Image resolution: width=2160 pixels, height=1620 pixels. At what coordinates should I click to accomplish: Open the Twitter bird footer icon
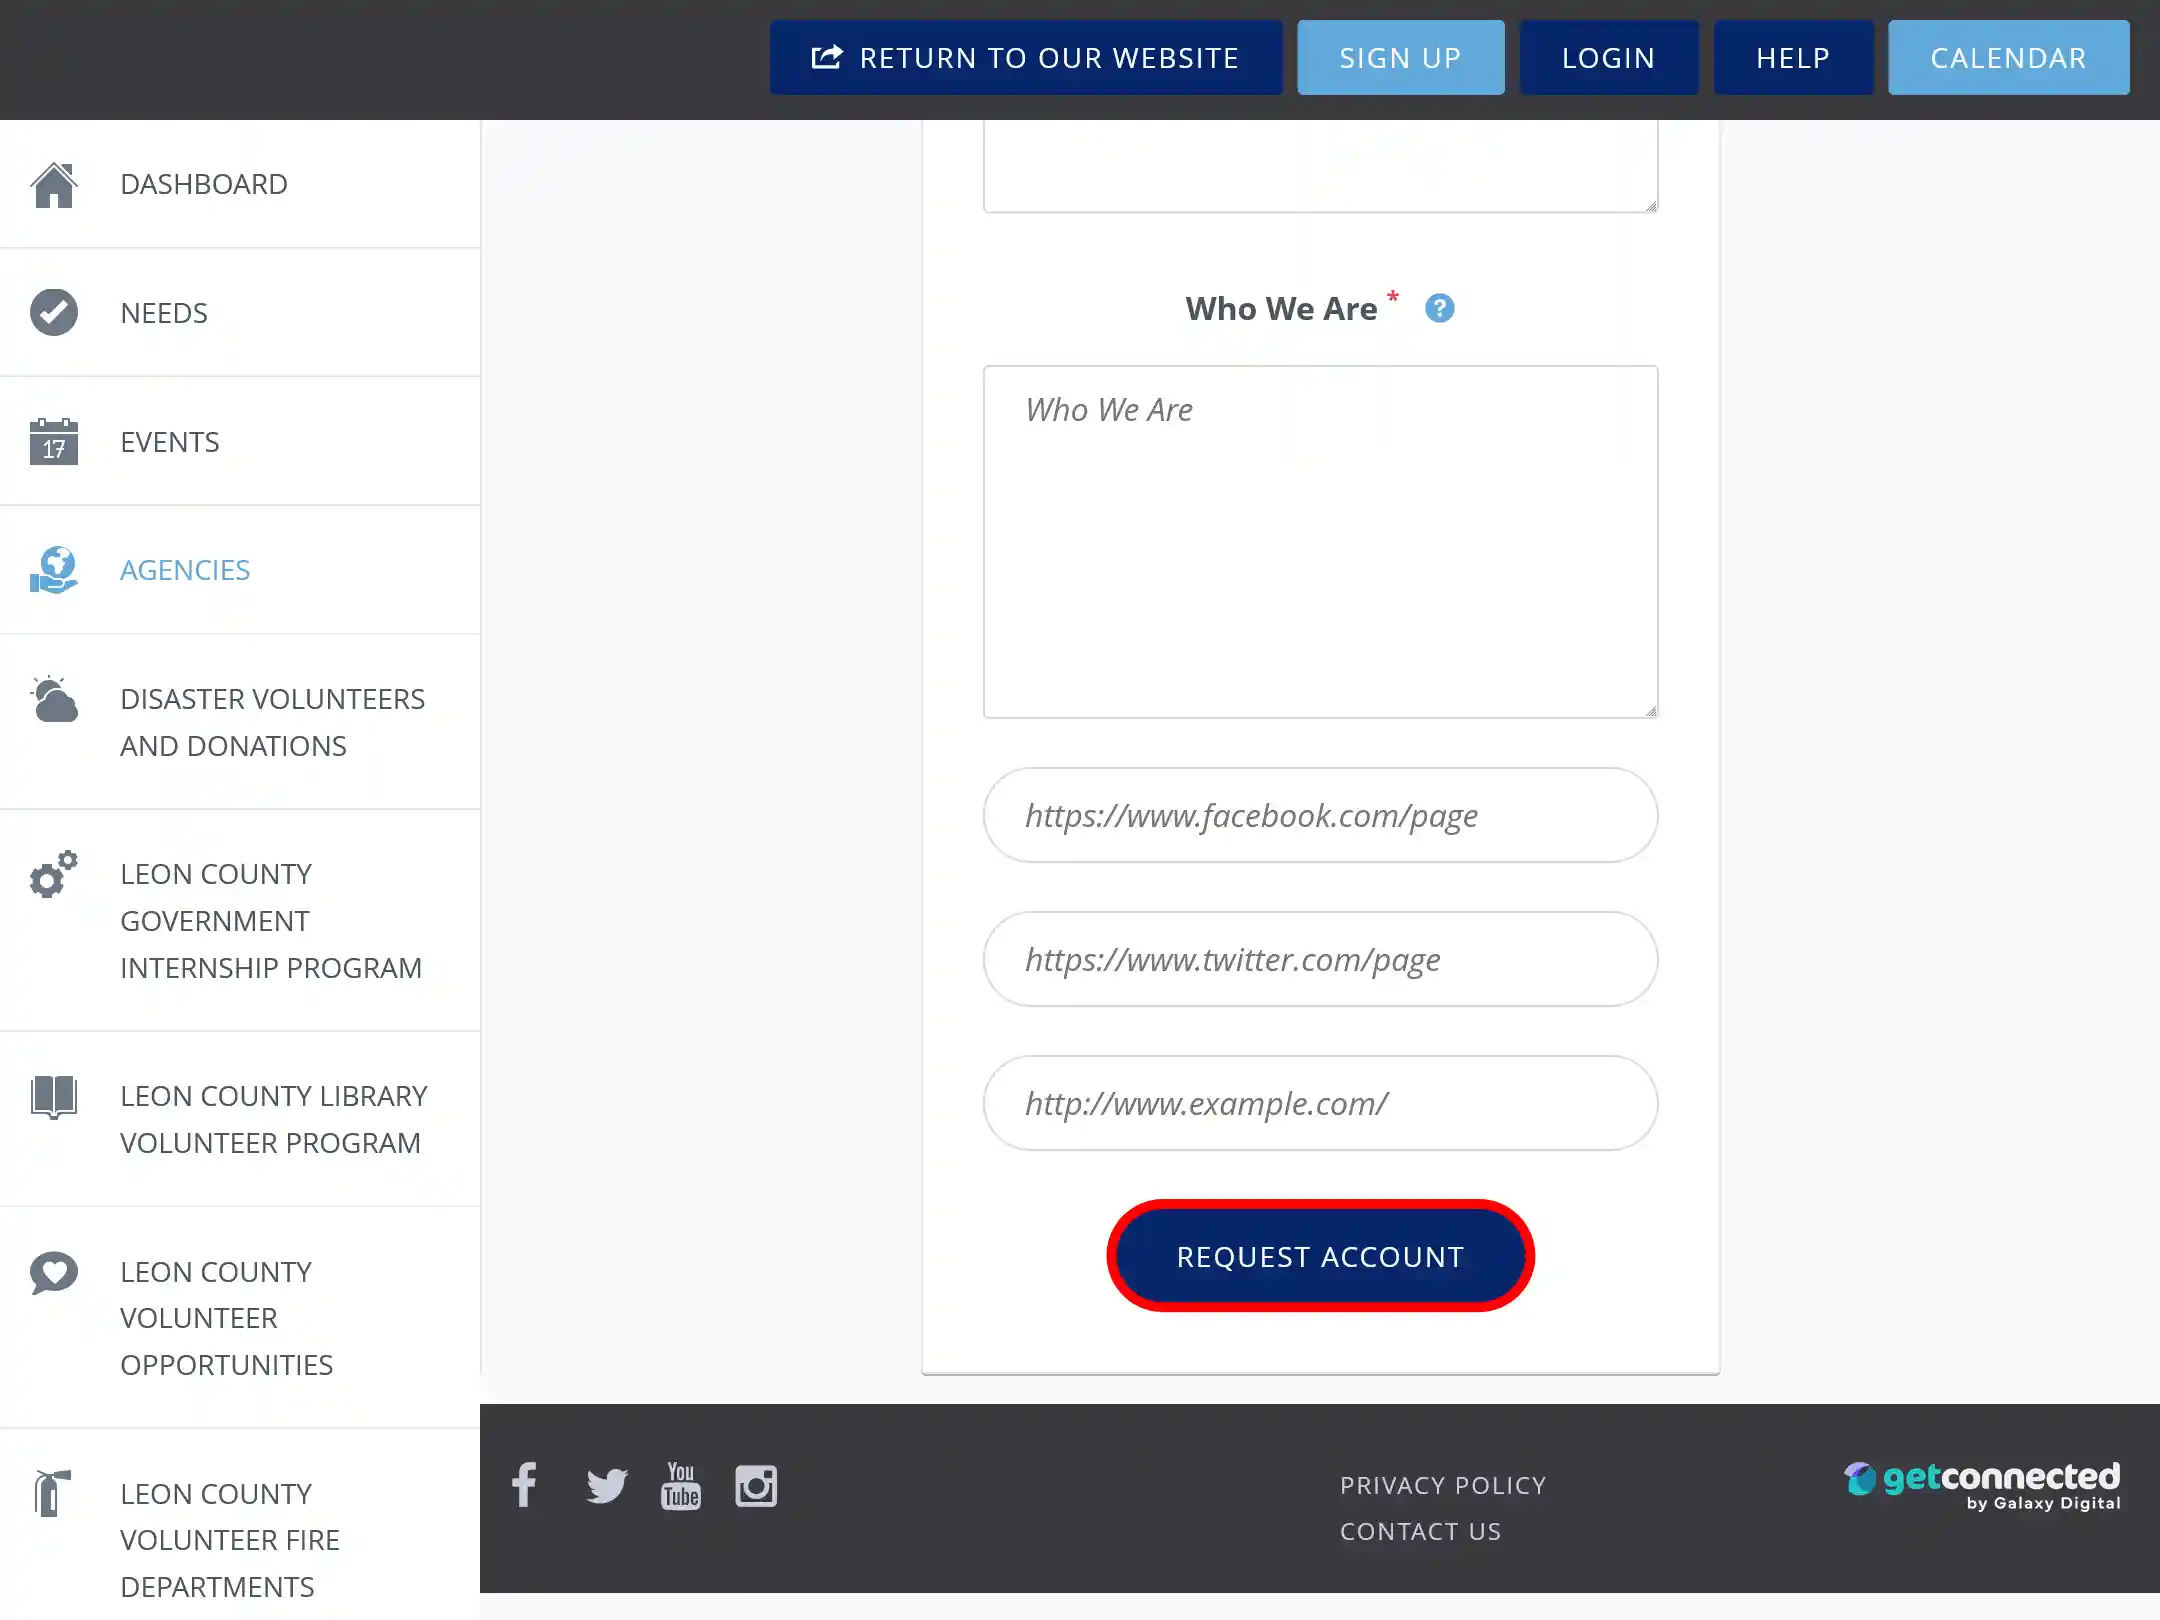[606, 1486]
